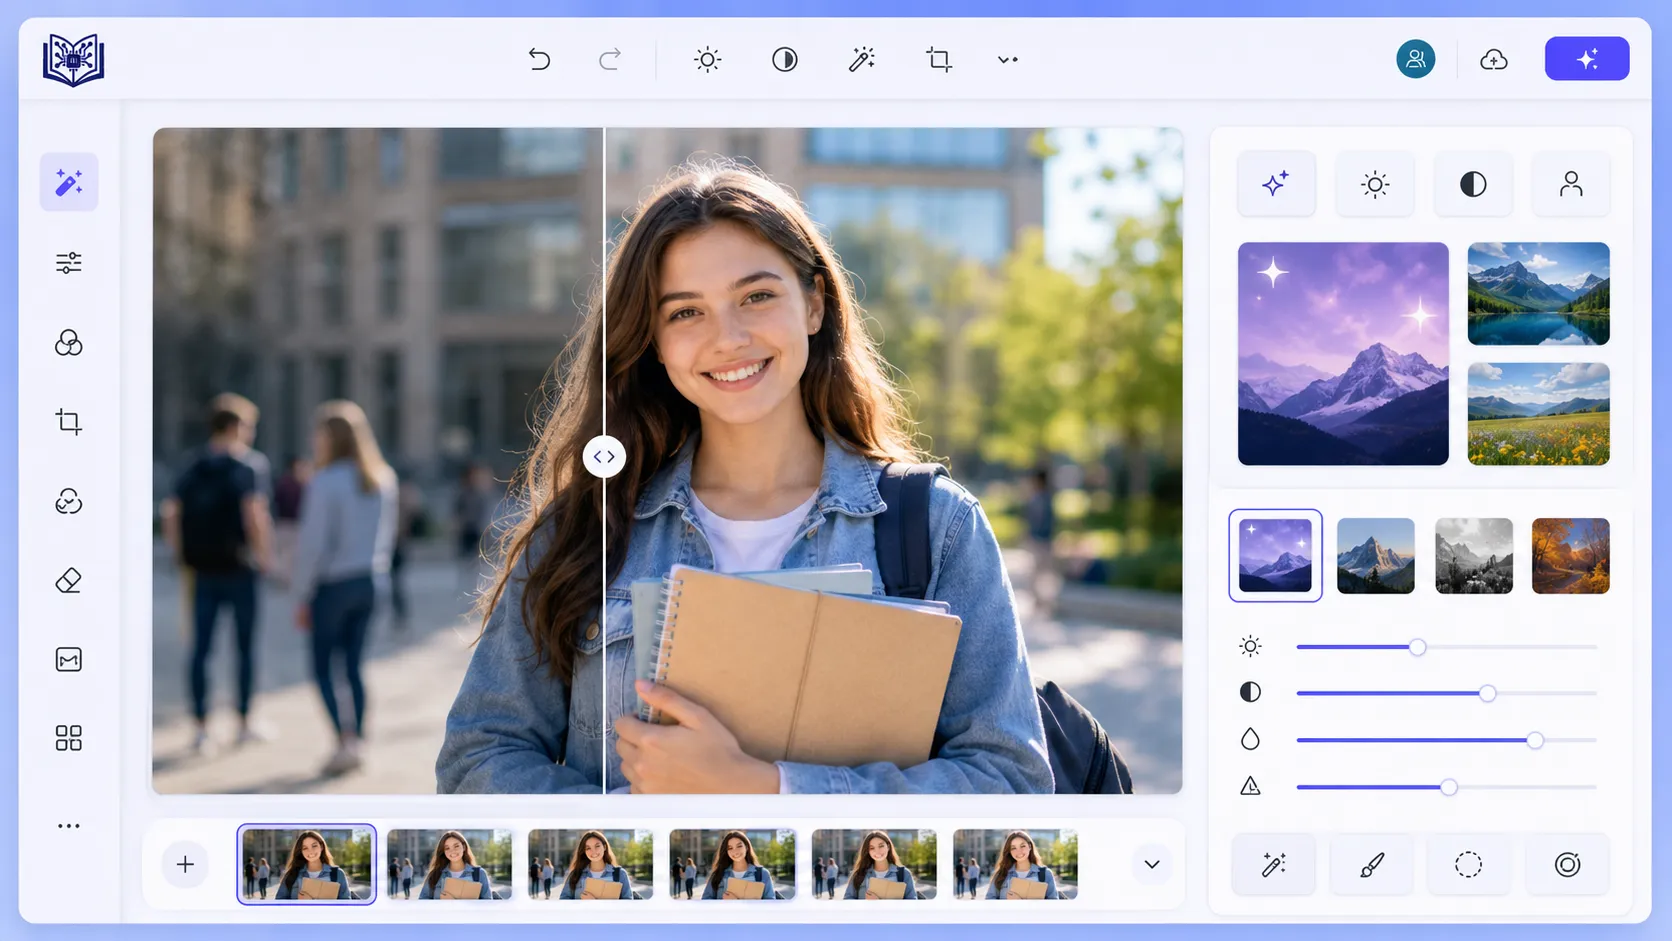Select the third filmstrip thumbnail
The width and height of the screenshot is (1672, 941).
pos(591,865)
